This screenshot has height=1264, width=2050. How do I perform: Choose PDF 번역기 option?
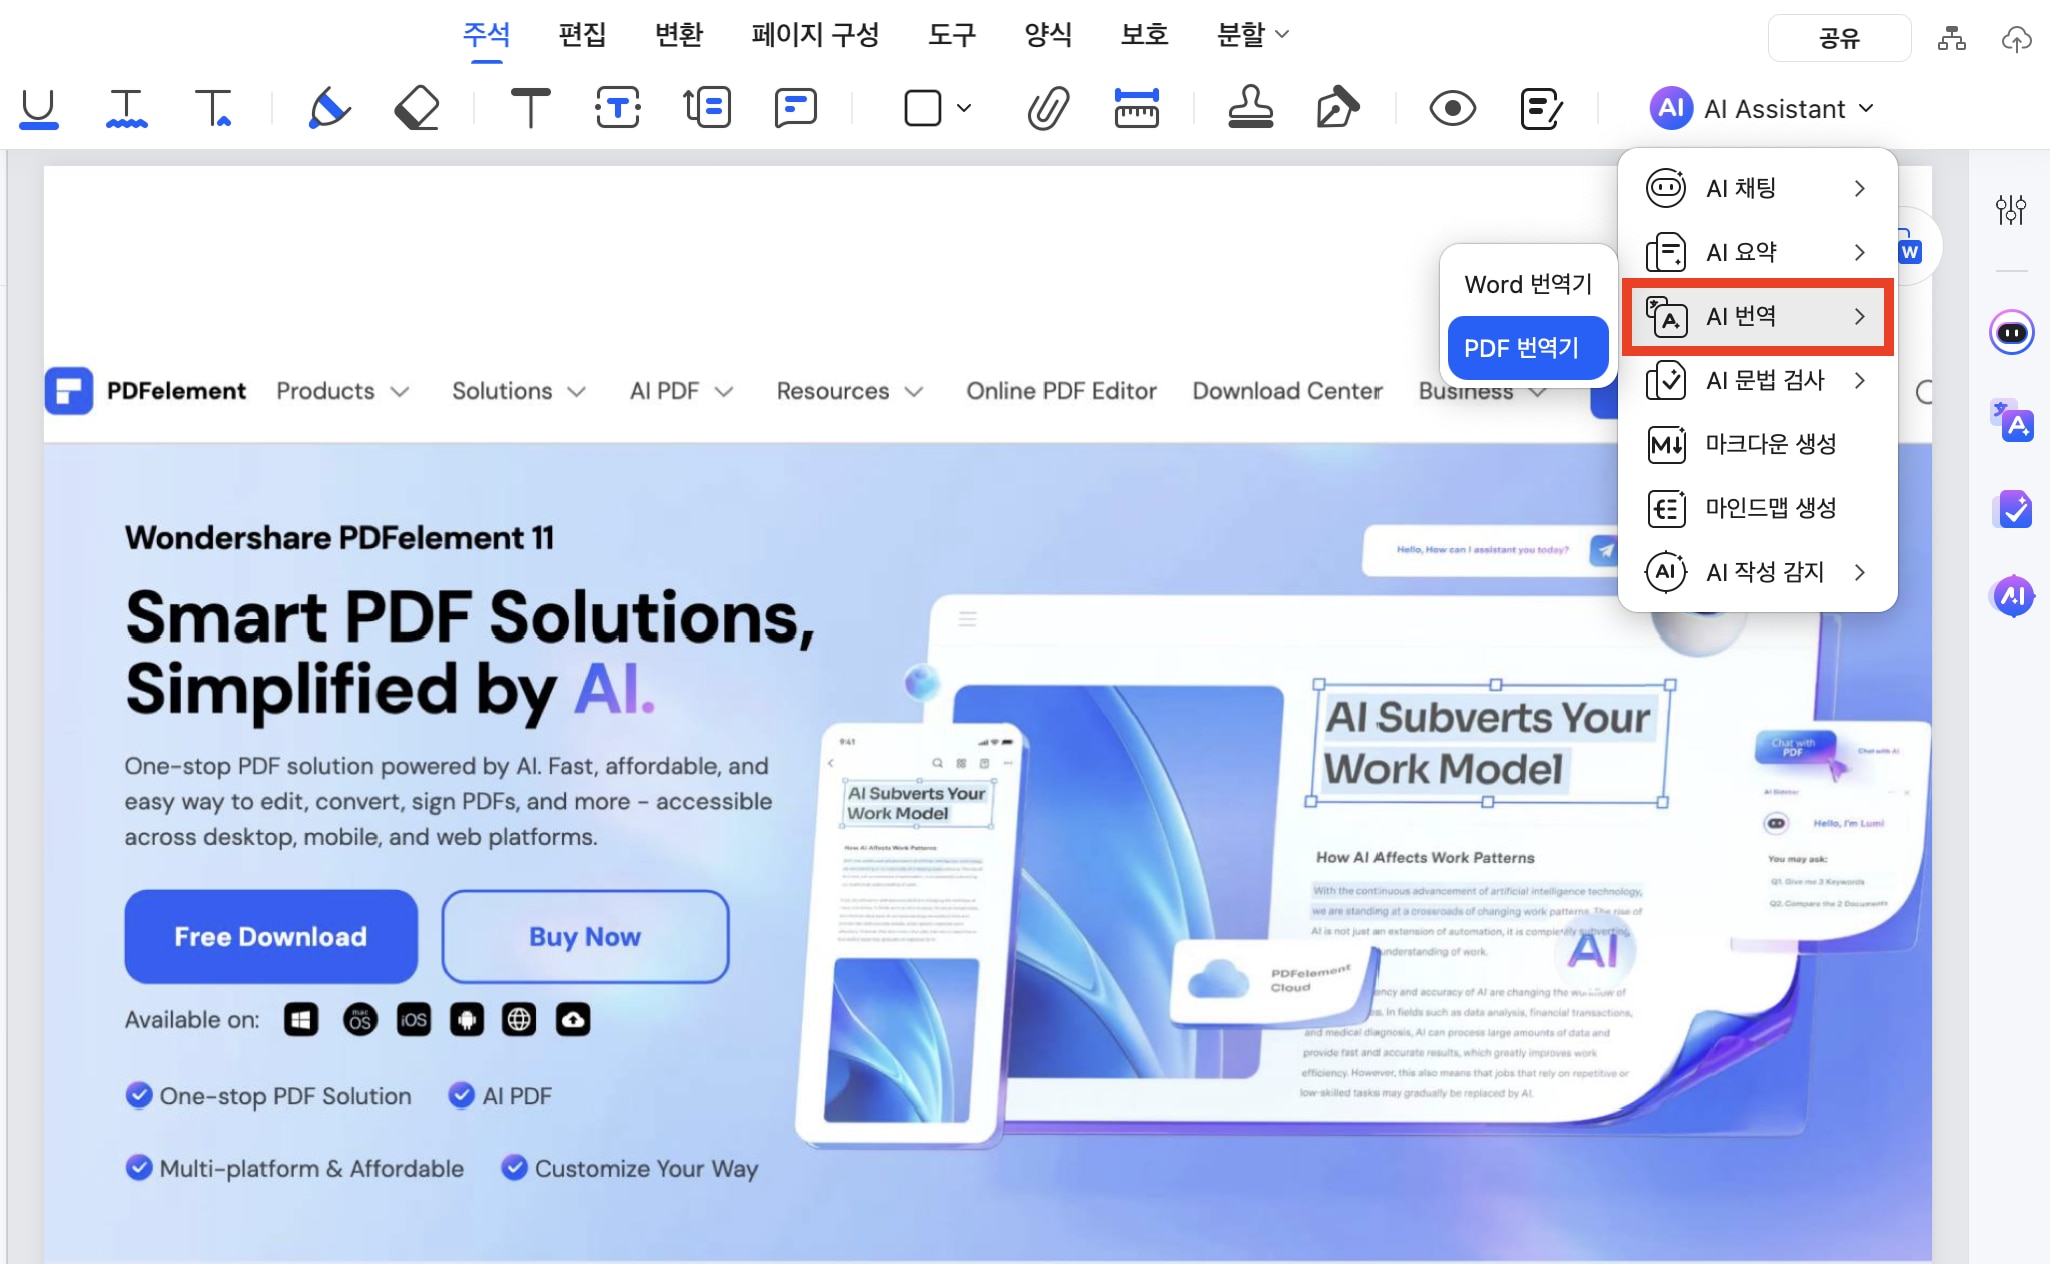1528,348
